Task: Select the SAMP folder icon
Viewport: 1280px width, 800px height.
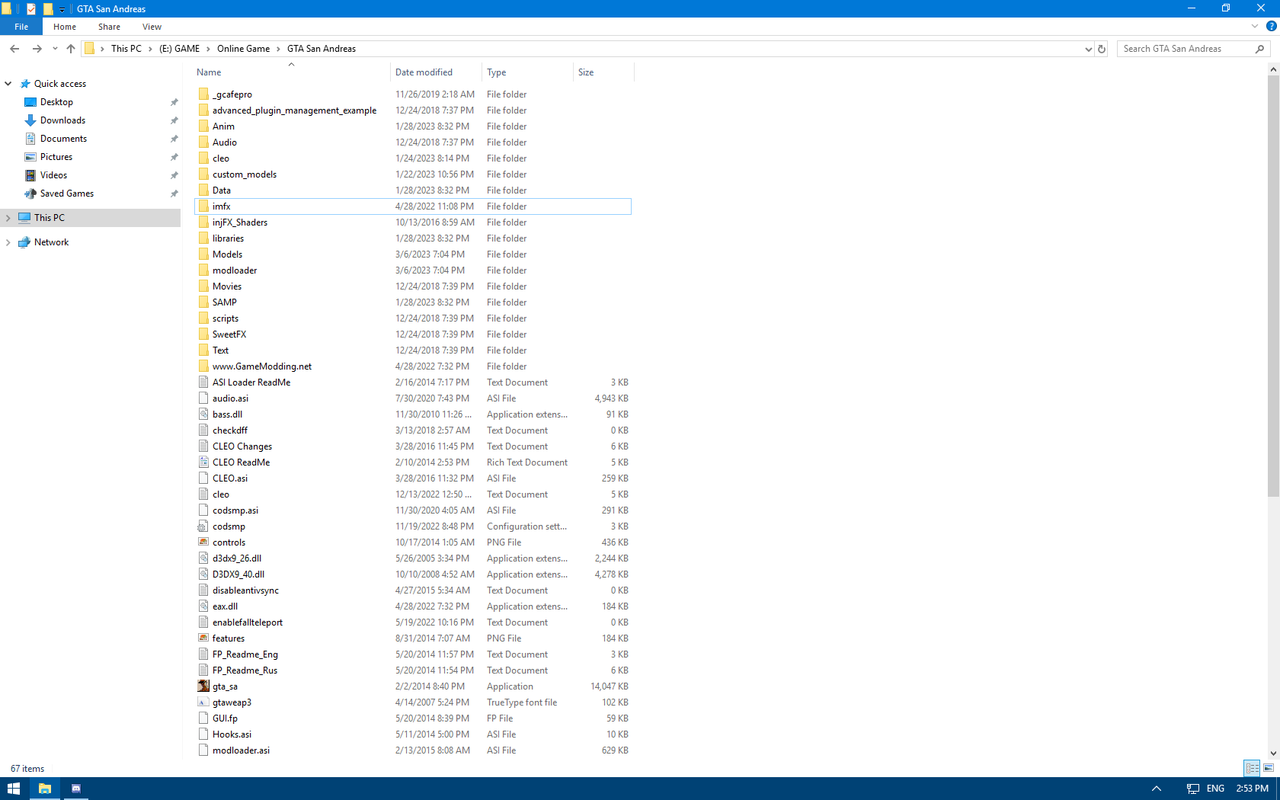Action: [x=204, y=302]
